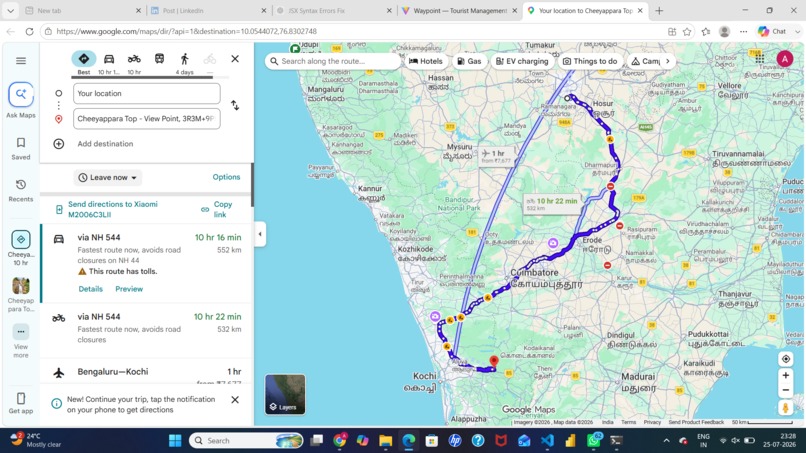Show hidden system tray icons

coord(666,441)
